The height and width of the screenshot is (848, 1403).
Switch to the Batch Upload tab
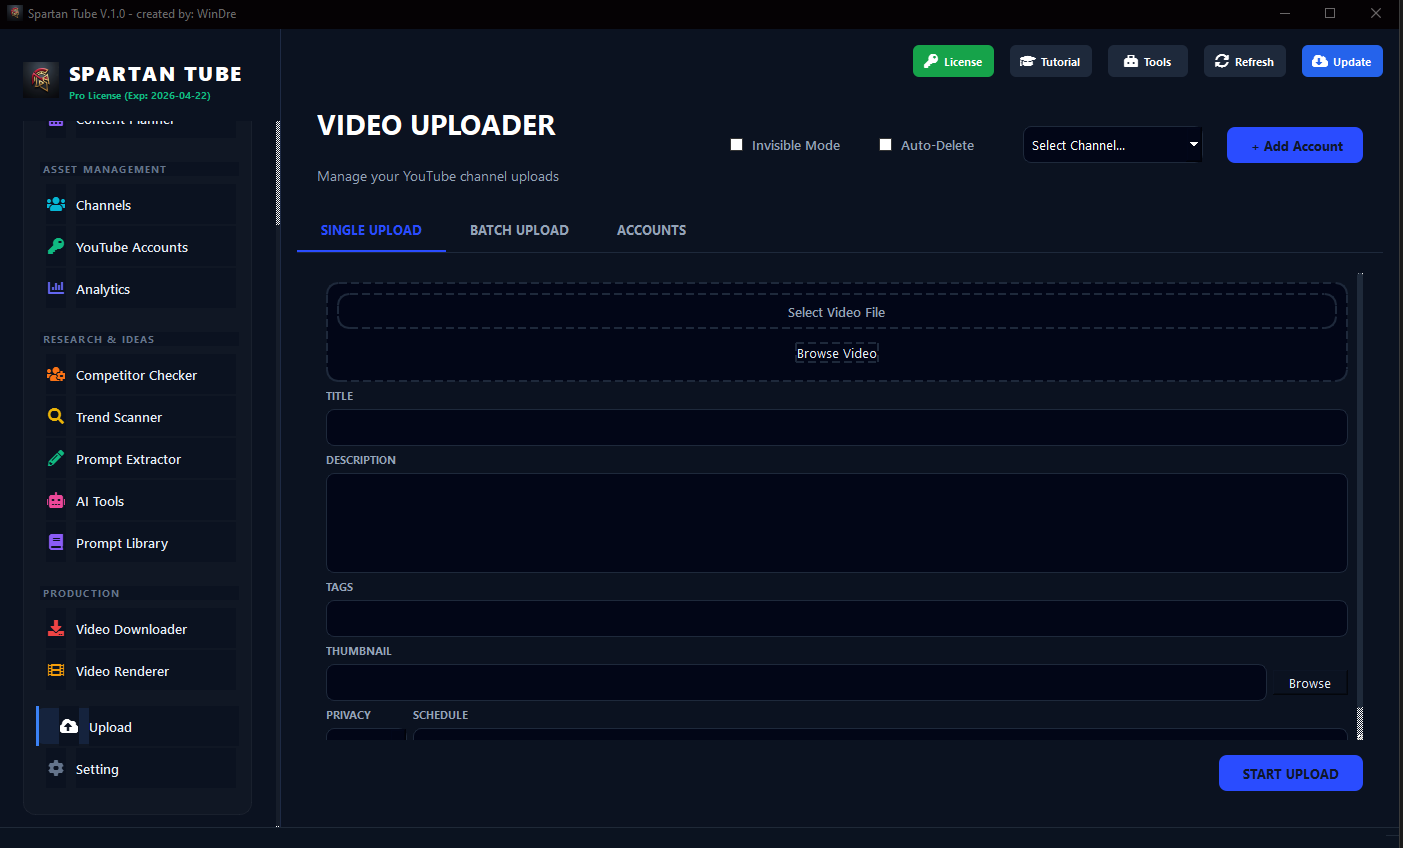pyautogui.click(x=519, y=230)
